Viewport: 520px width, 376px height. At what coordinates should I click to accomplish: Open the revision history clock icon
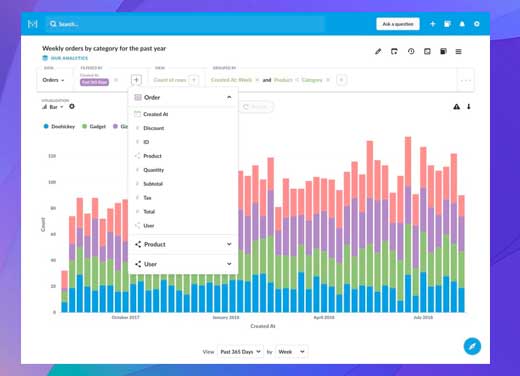click(x=411, y=51)
